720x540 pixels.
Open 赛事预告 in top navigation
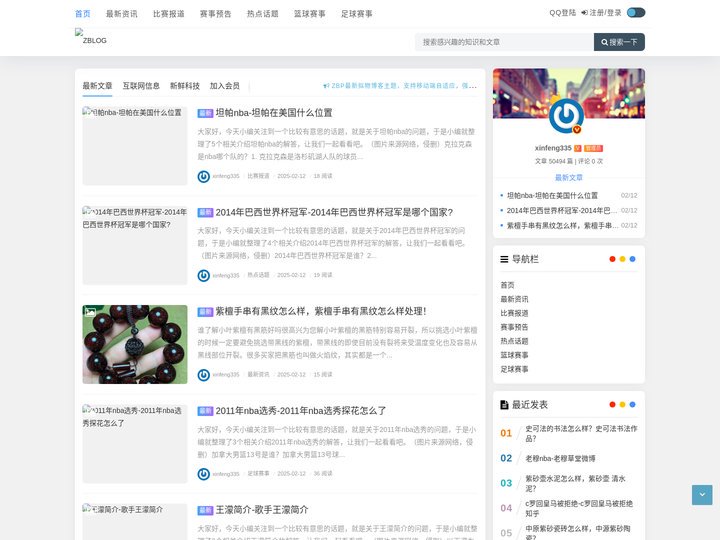(x=215, y=14)
